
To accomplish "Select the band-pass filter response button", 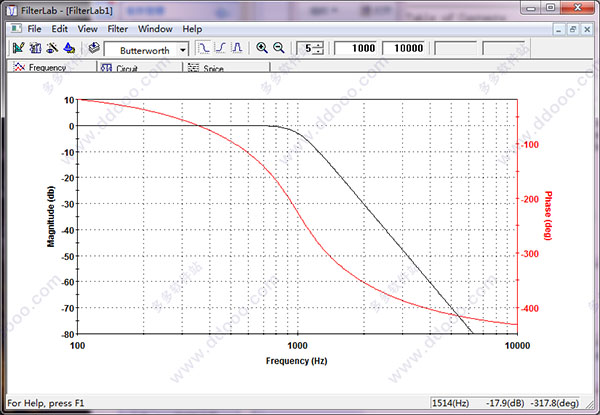I will (x=237, y=48).
